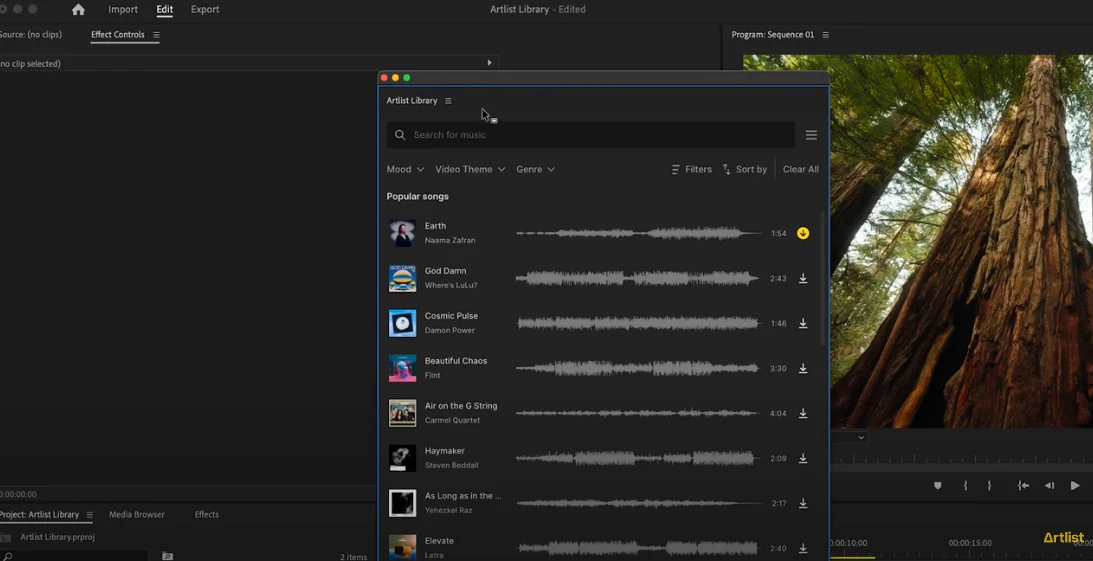Click the God Damn album cover thumbnail
Screen dimensions: 1093x561
click(402, 279)
